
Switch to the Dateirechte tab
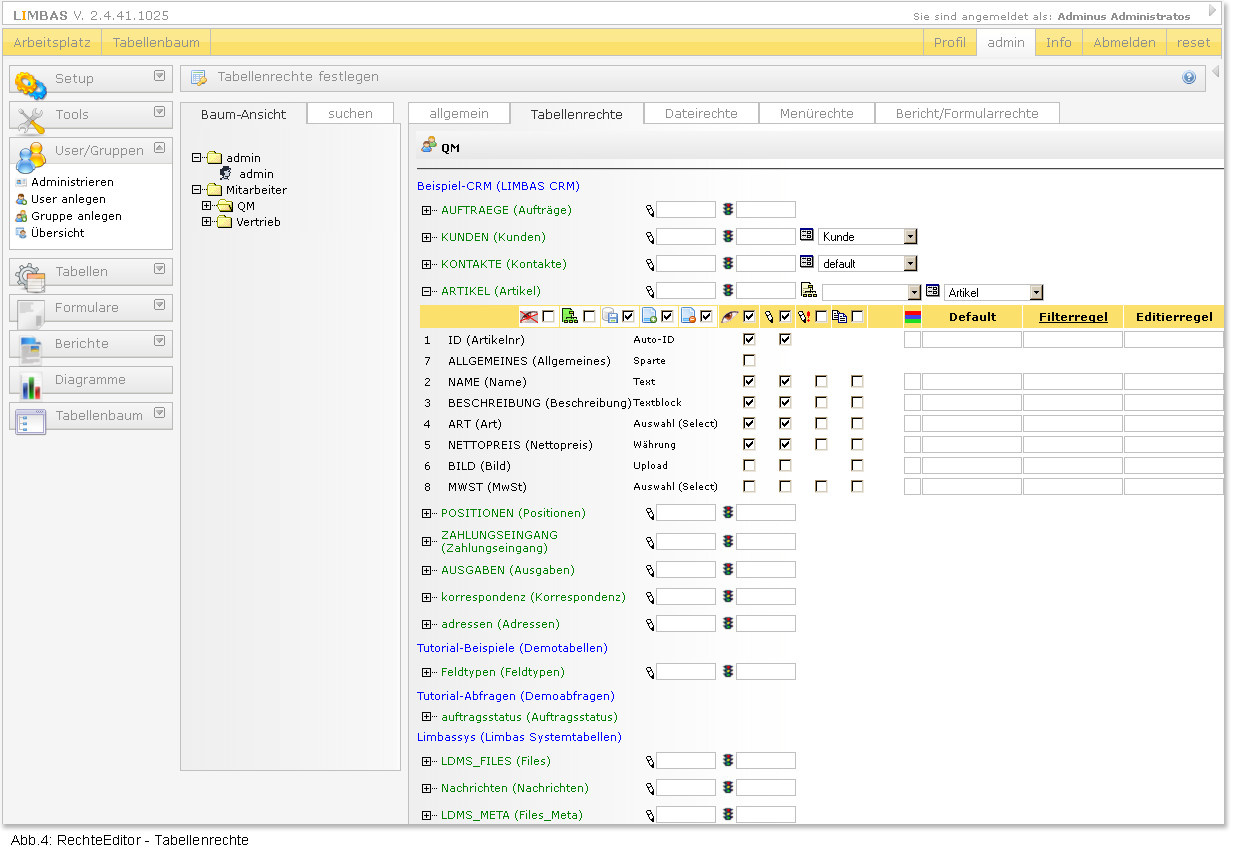[701, 114]
